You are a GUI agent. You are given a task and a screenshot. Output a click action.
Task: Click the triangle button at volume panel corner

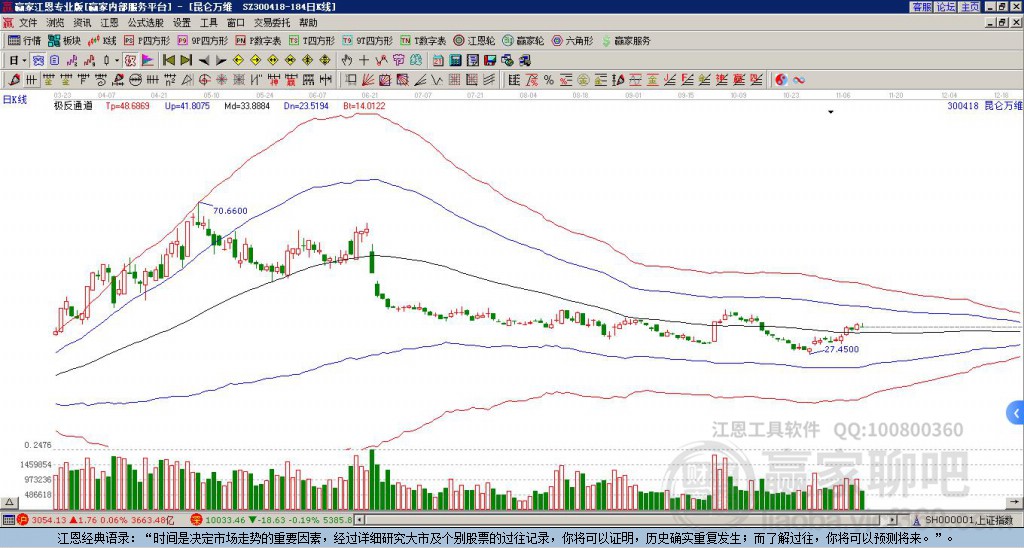coord(9,502)
